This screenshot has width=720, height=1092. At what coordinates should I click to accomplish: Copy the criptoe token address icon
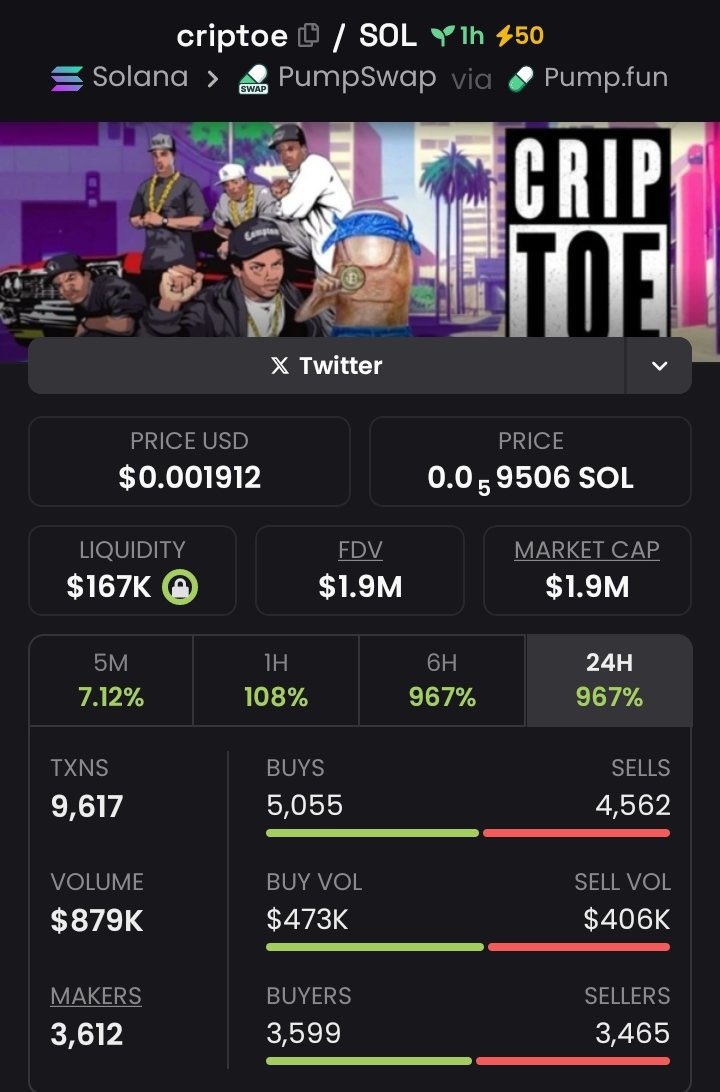[308, 36]
